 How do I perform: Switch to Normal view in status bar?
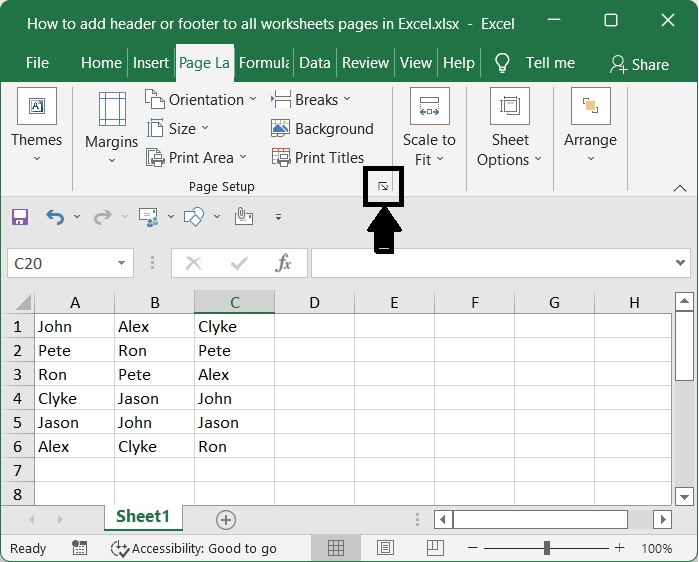[x=336, y=548]
